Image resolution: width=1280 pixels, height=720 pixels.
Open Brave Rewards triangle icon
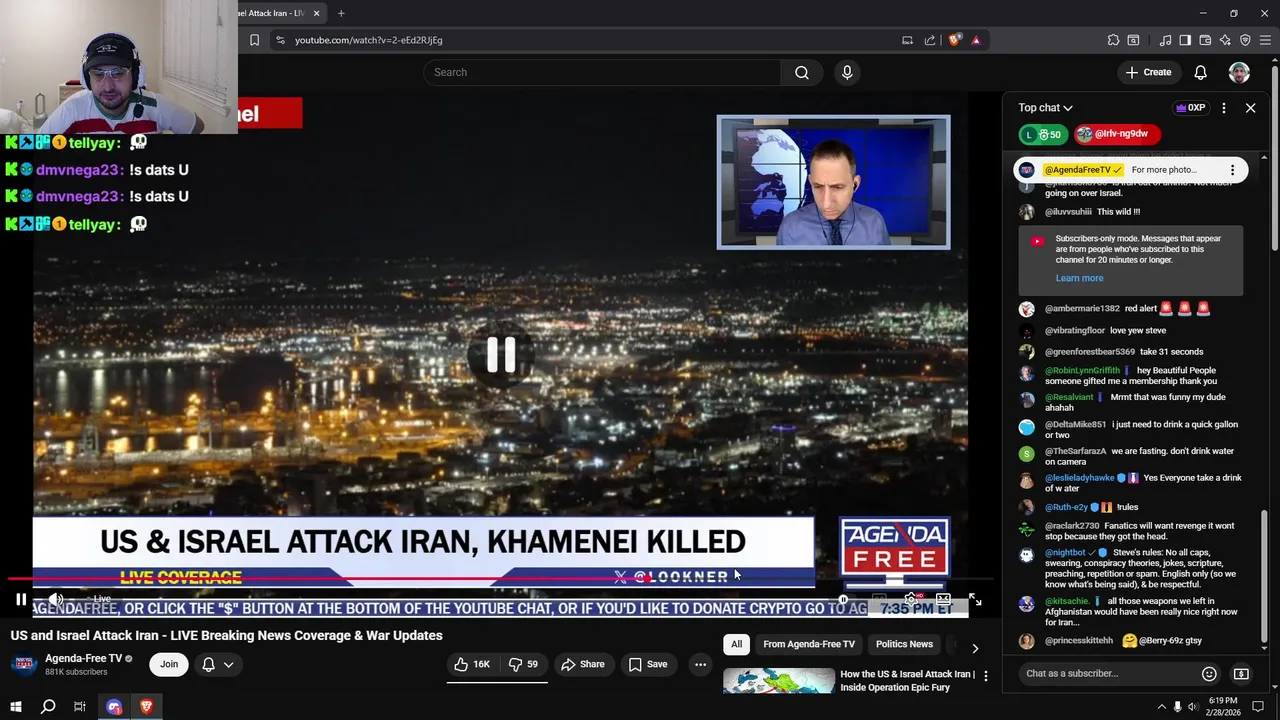tap(976, 40)
